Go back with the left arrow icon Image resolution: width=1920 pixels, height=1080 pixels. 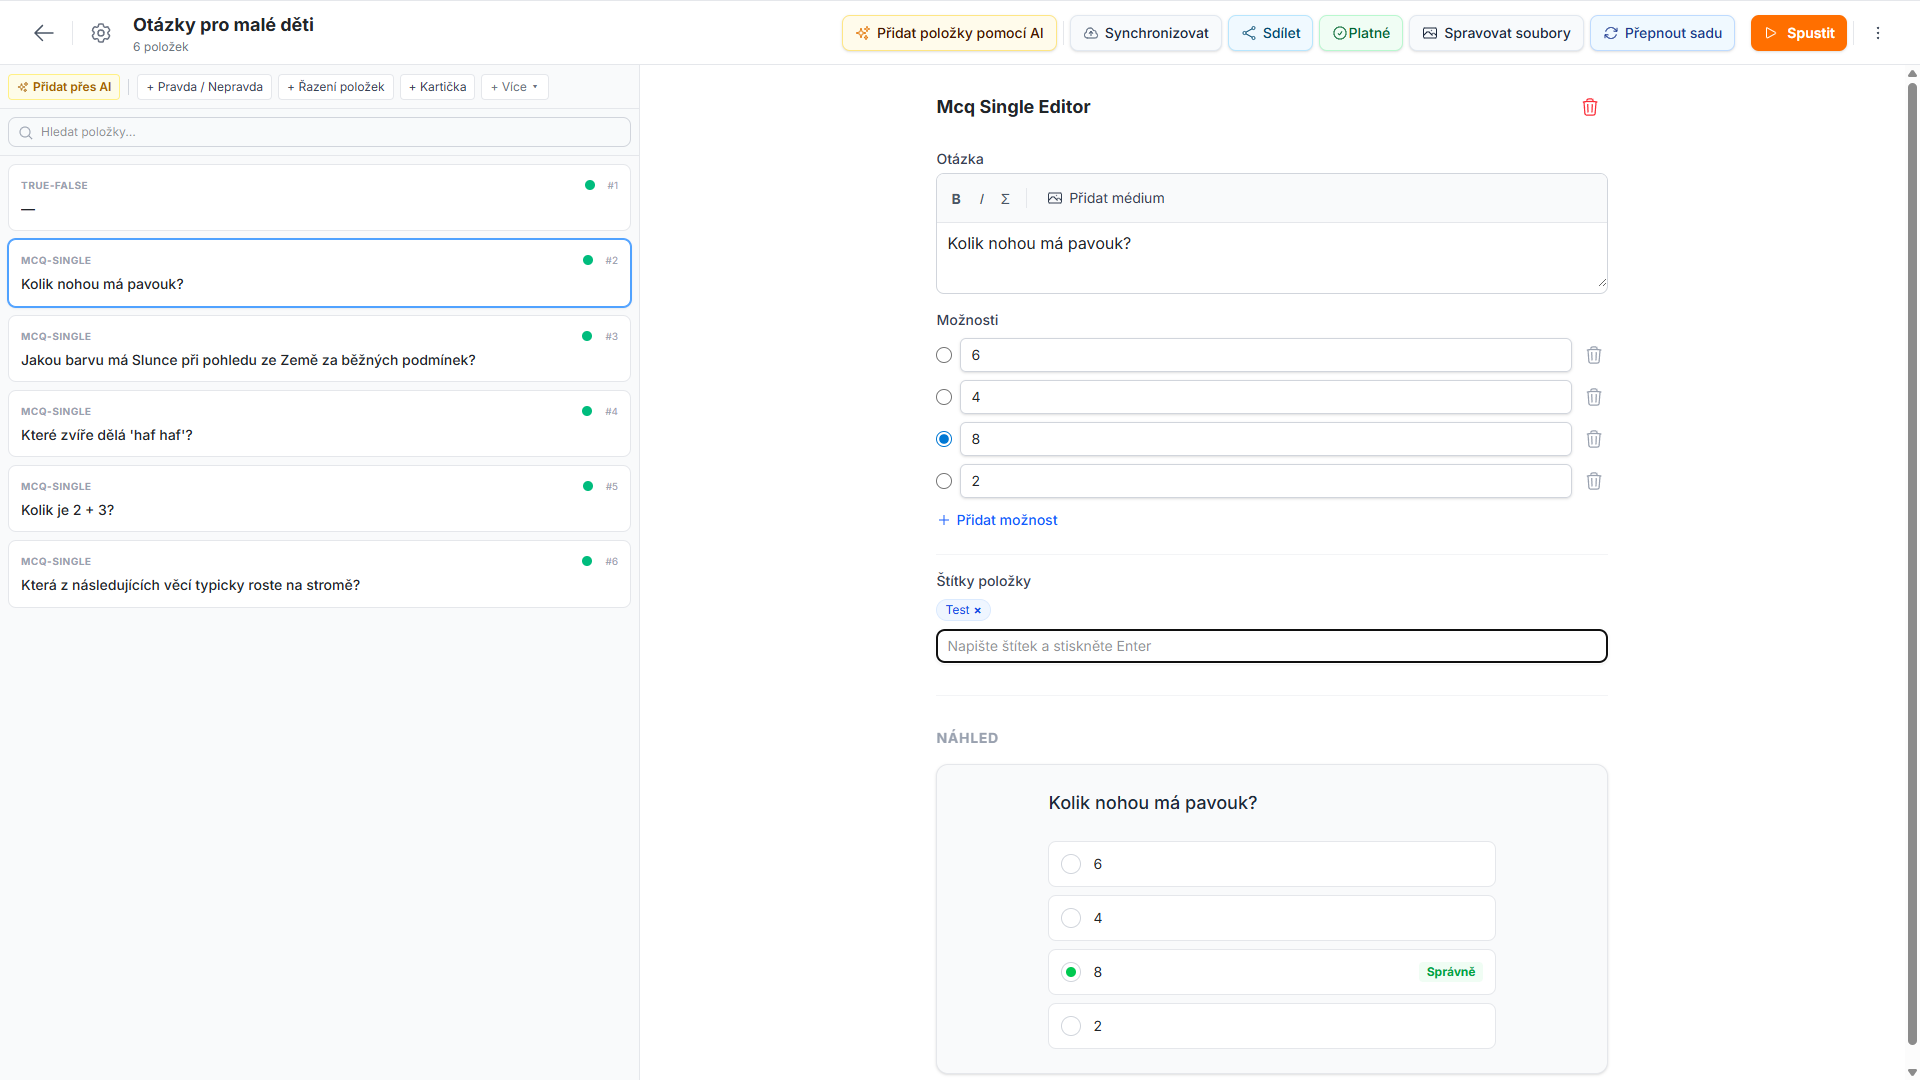tap(43, 33)
